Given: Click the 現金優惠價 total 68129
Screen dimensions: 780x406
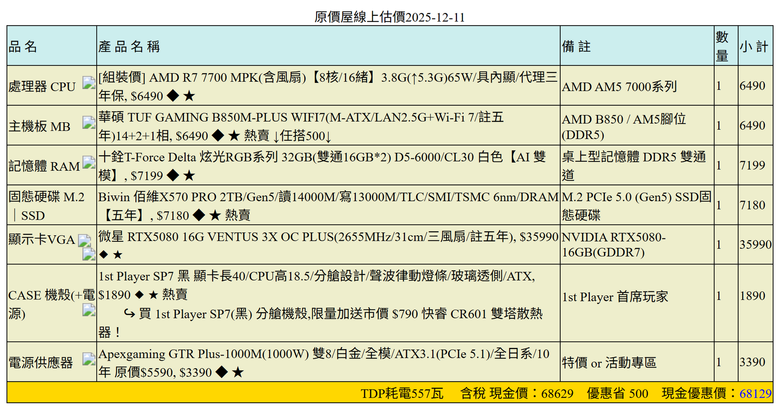Looking at the screenshot, I should click(x=755, y=394).
